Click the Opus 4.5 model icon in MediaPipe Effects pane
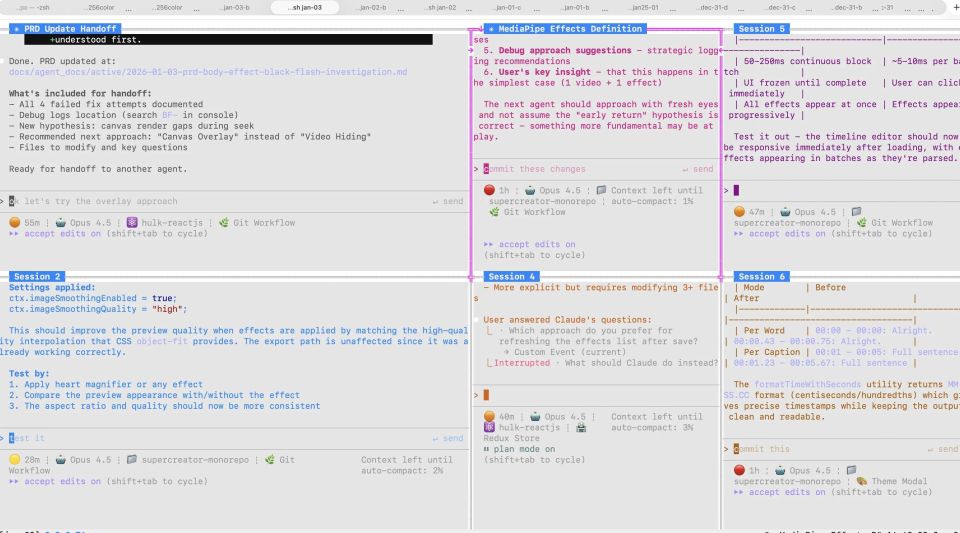 tap(530, 190)
